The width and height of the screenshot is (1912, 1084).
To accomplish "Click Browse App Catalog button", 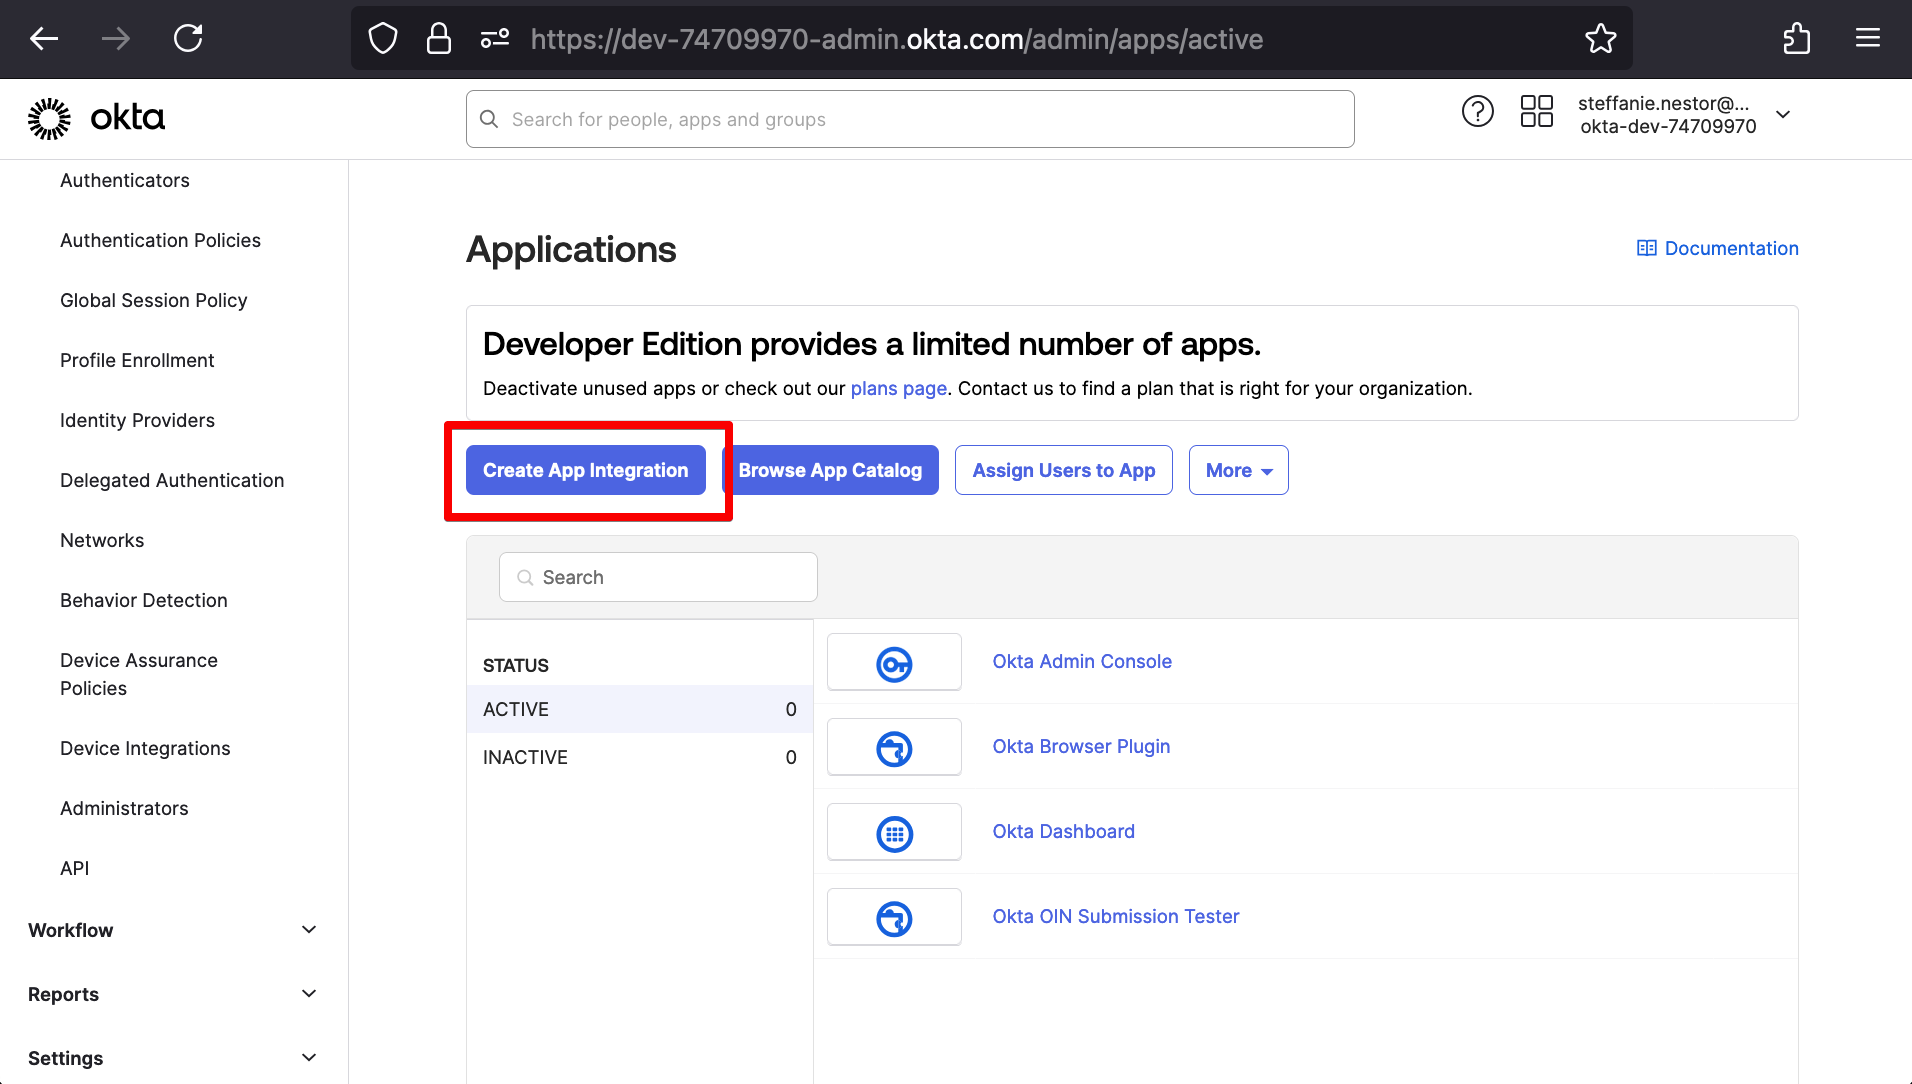I will [x=830, y=470].
